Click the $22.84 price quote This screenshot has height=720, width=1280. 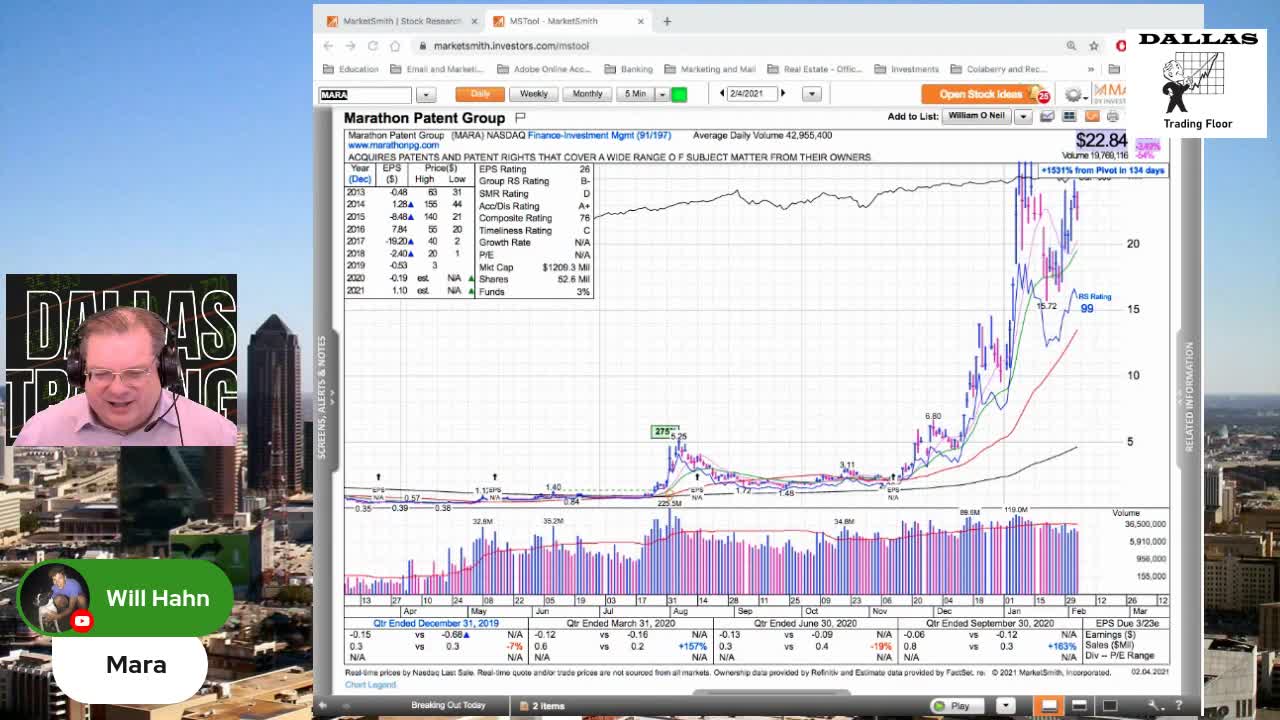point(1101,141)
